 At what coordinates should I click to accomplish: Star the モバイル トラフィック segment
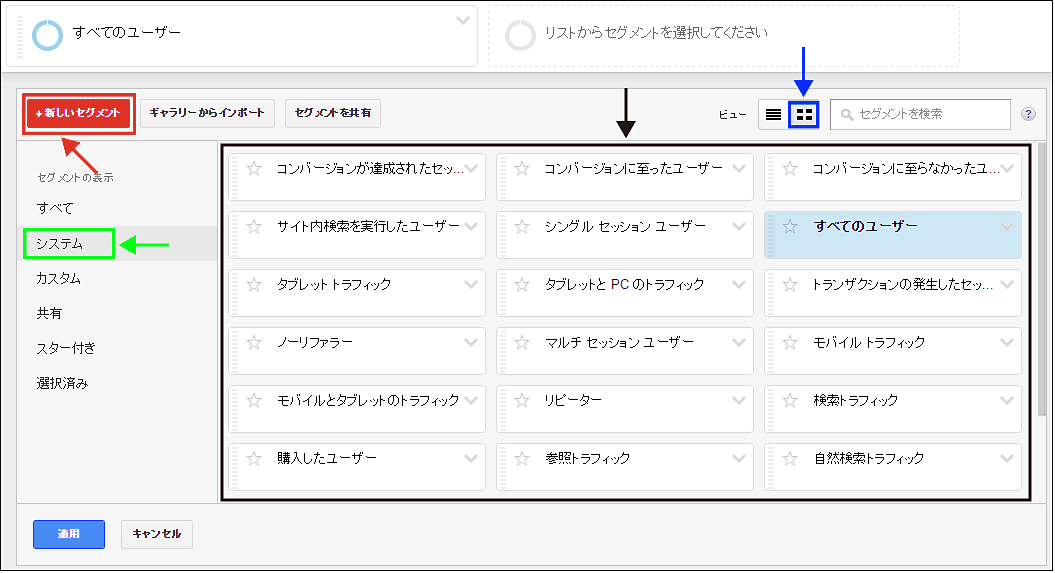click(790, 343)
